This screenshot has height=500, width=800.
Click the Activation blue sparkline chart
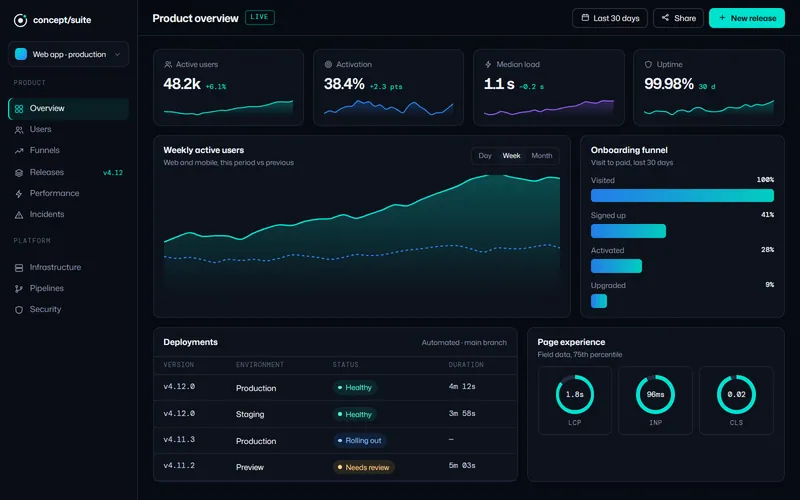point(389,108)
